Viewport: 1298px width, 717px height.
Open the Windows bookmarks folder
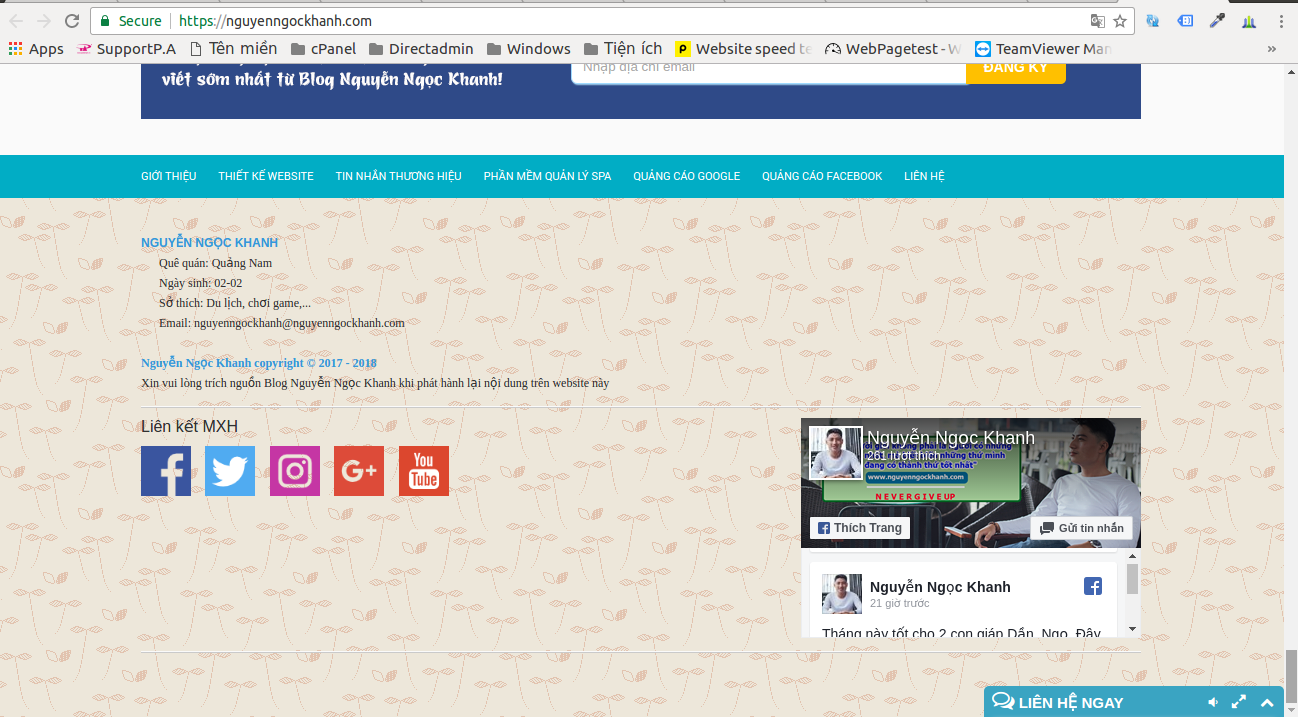[x=529, y=49]
